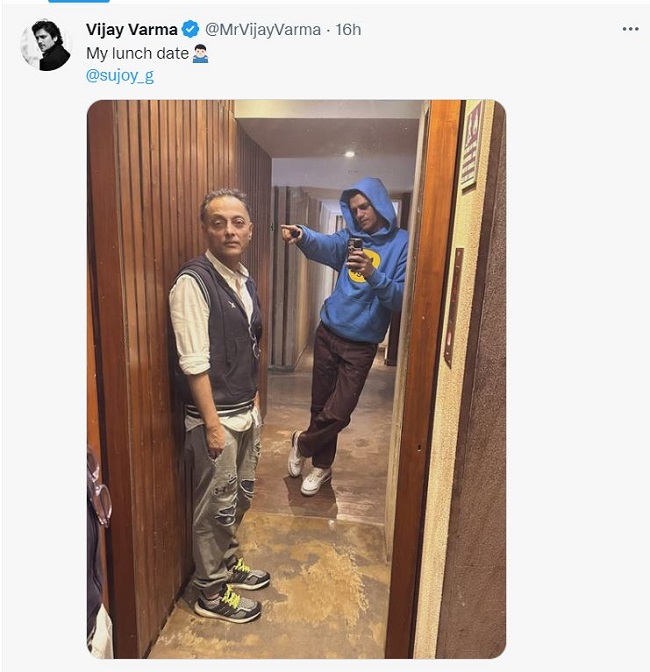The width and height of the screenshot is (650, 672).
Task: Open the @sujoy_g mention link
Action: [120, 76]
